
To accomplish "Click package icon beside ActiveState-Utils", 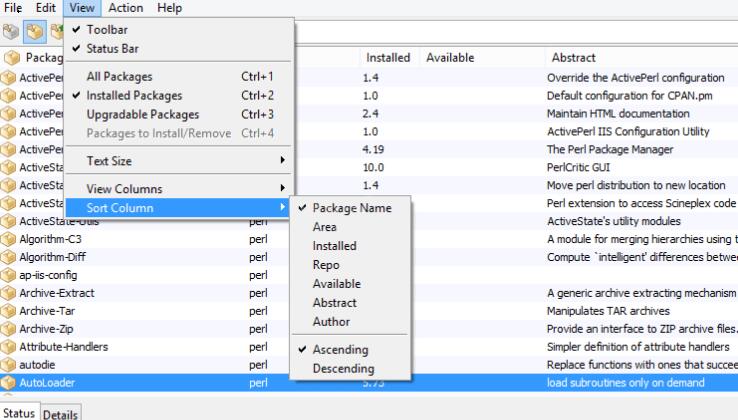I will click(8, 221).
